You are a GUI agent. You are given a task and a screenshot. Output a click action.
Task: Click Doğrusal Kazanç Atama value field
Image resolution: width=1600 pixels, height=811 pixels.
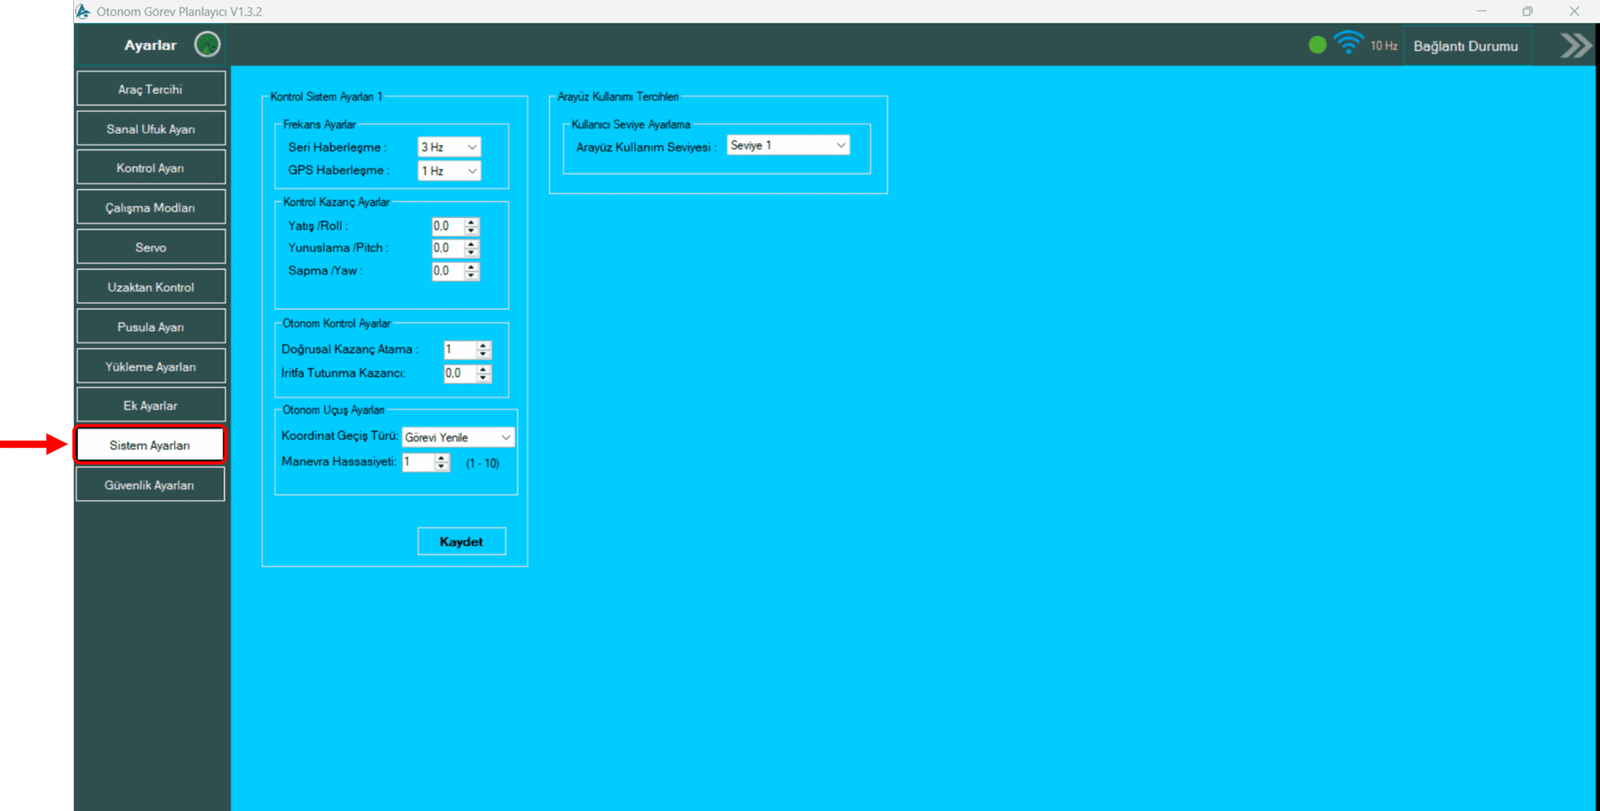click(459, 350)
